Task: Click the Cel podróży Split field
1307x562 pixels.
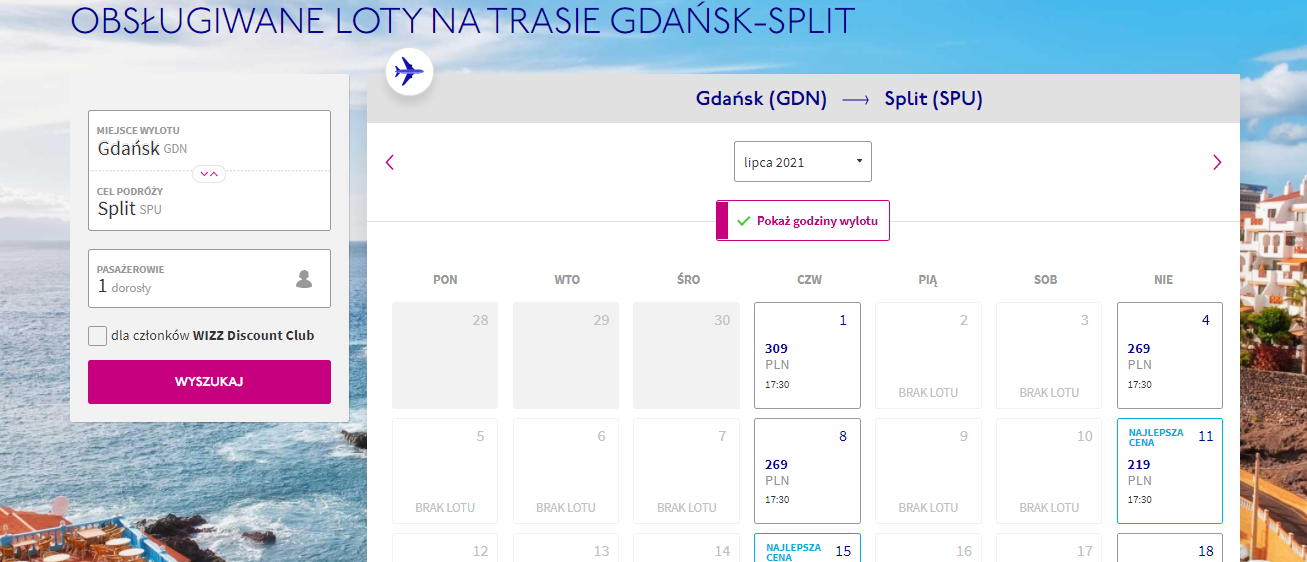Action: (x=209, y=202)
